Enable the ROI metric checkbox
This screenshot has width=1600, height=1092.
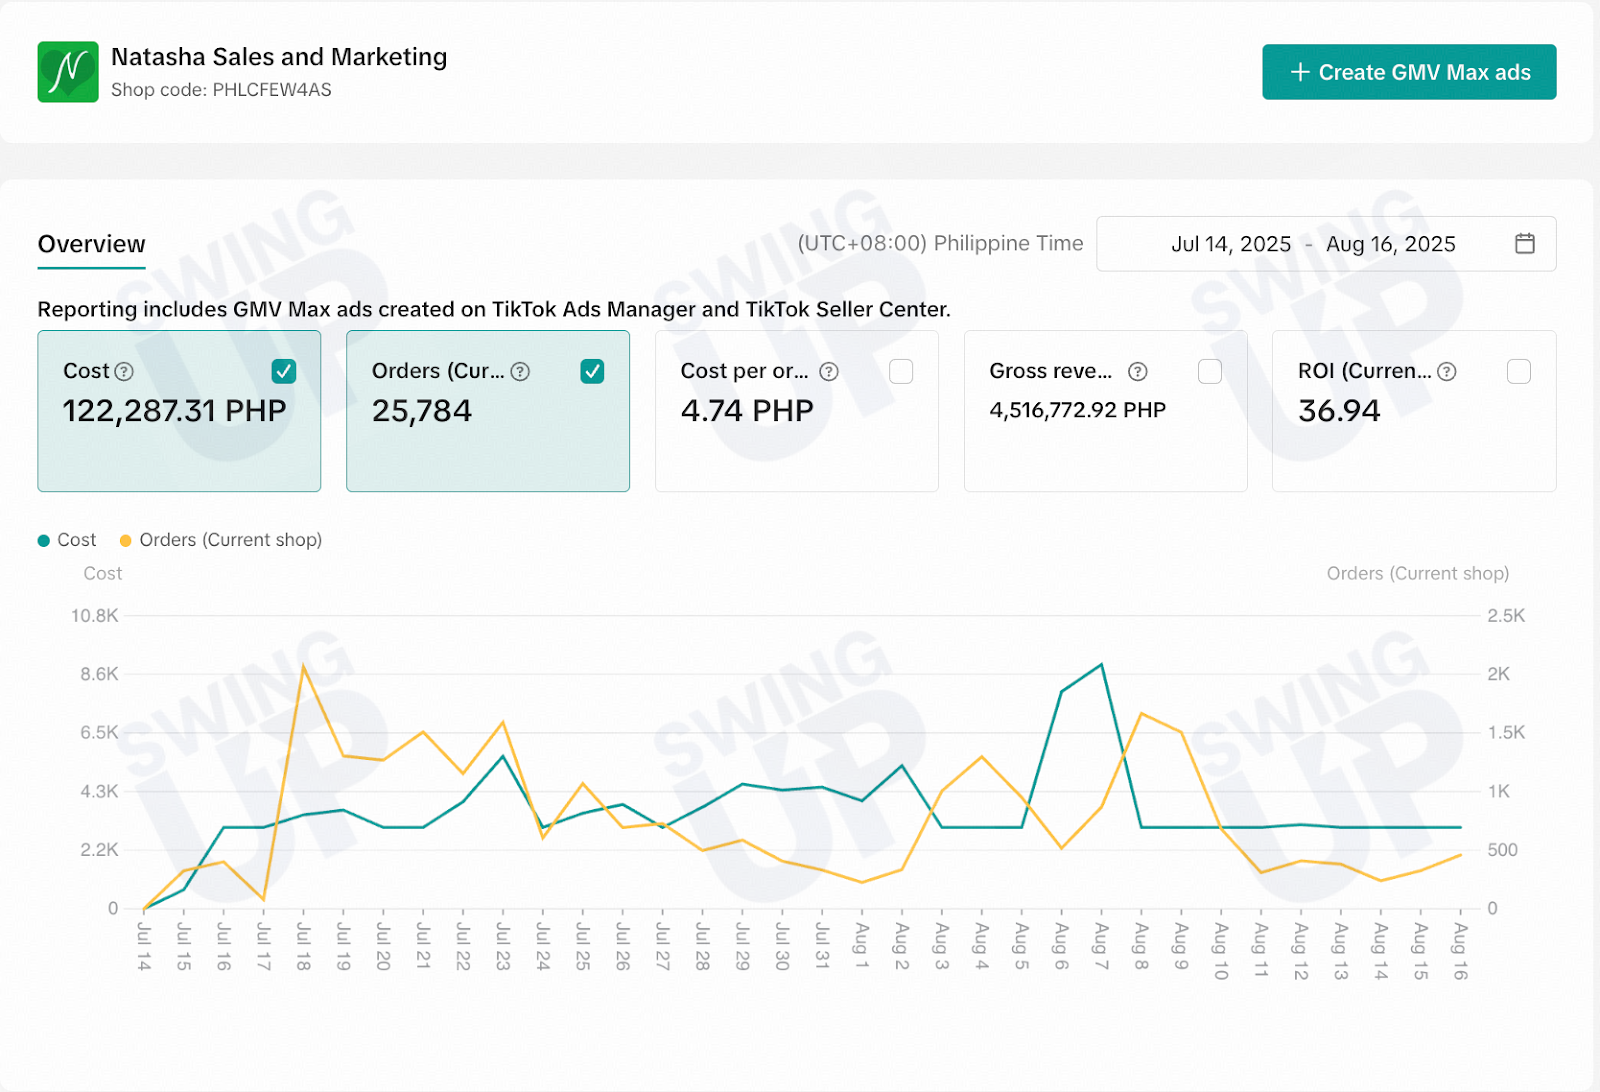point(1519,372)
